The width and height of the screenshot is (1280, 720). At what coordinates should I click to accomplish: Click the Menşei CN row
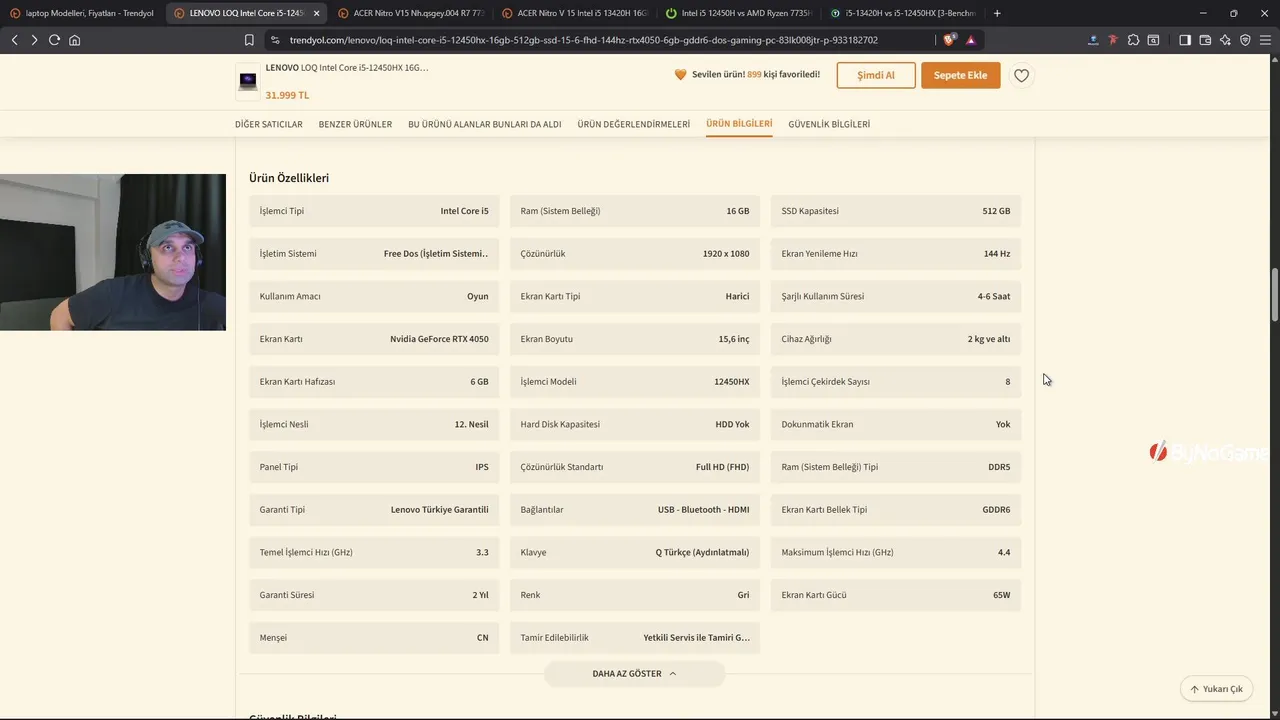click(x=374, y=638)
